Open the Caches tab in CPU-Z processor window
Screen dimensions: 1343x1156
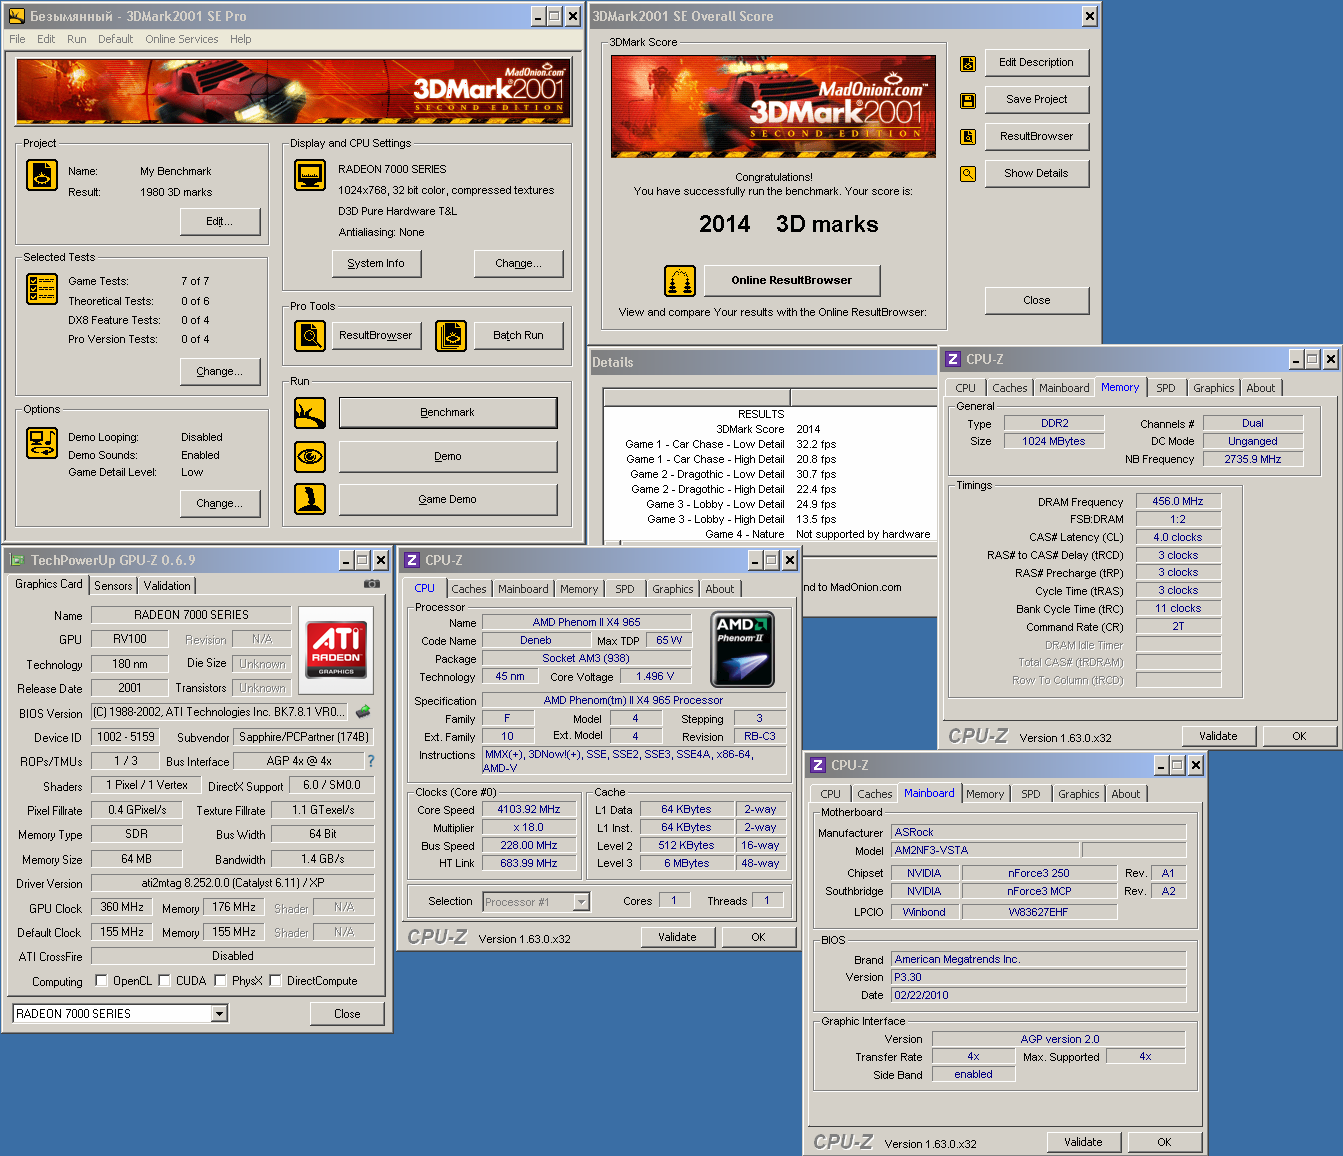469,589
